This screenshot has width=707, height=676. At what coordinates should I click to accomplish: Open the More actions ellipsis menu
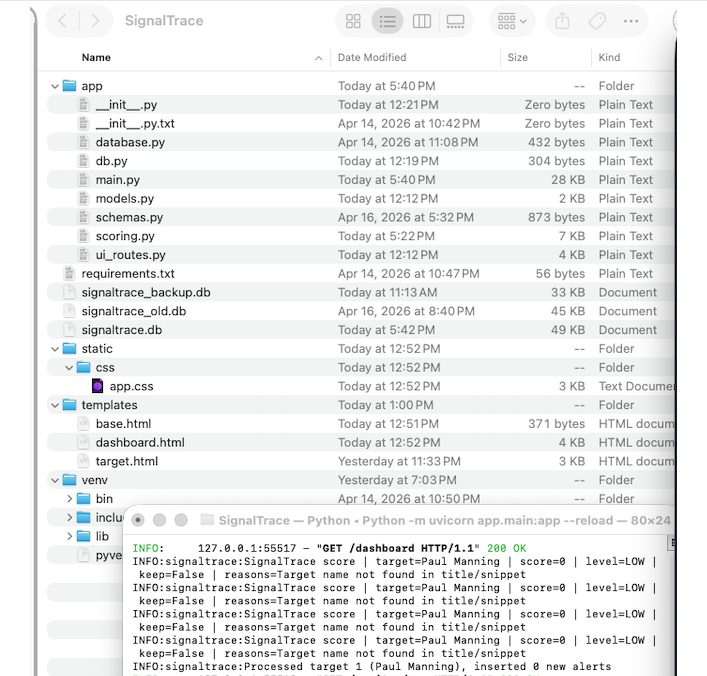(x=631, y=21)
